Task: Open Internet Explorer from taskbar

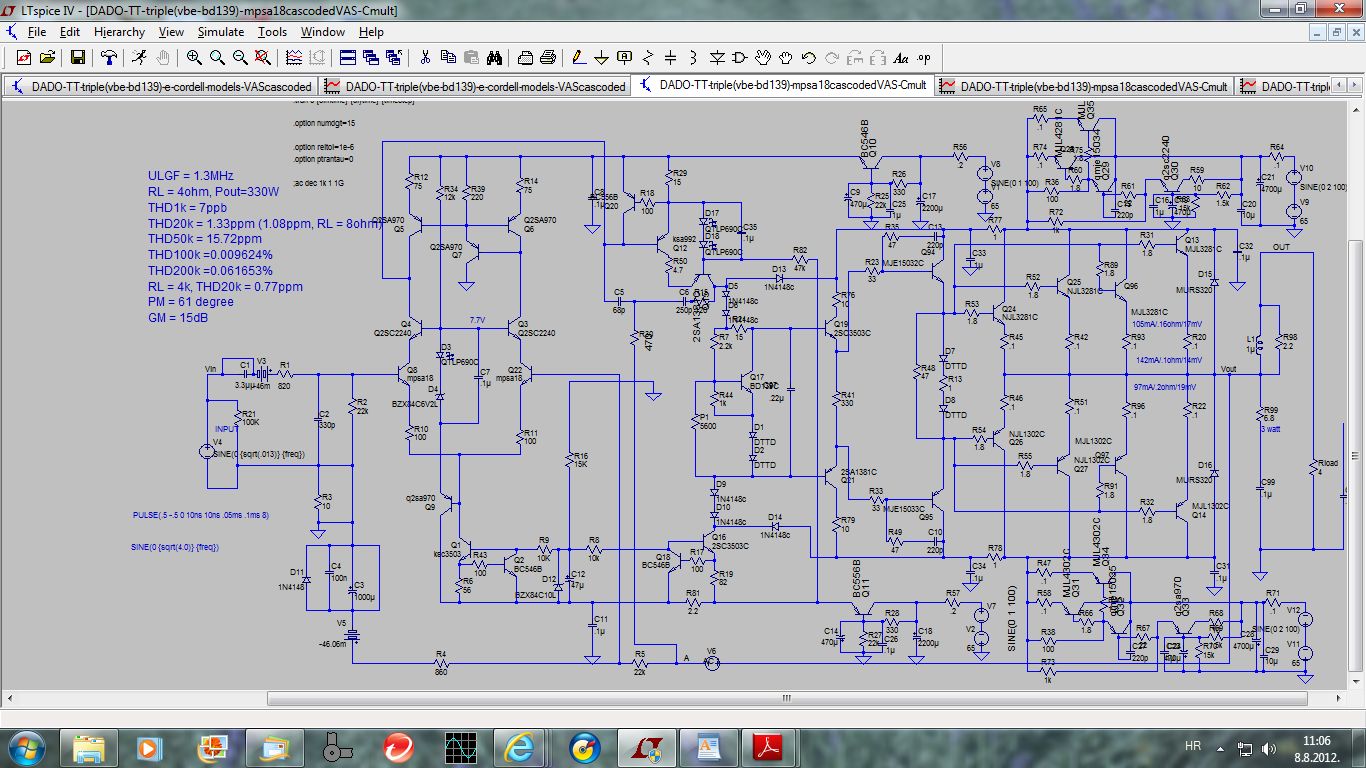Action: click(520, 746)
